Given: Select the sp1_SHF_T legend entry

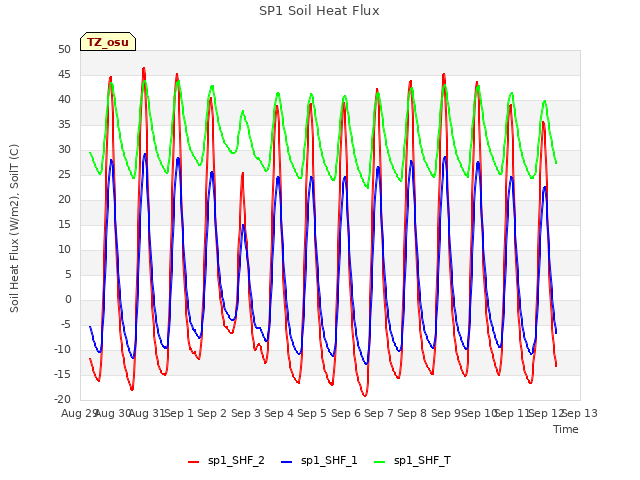Looking at the screenshot, I should [x=412, y=461].
